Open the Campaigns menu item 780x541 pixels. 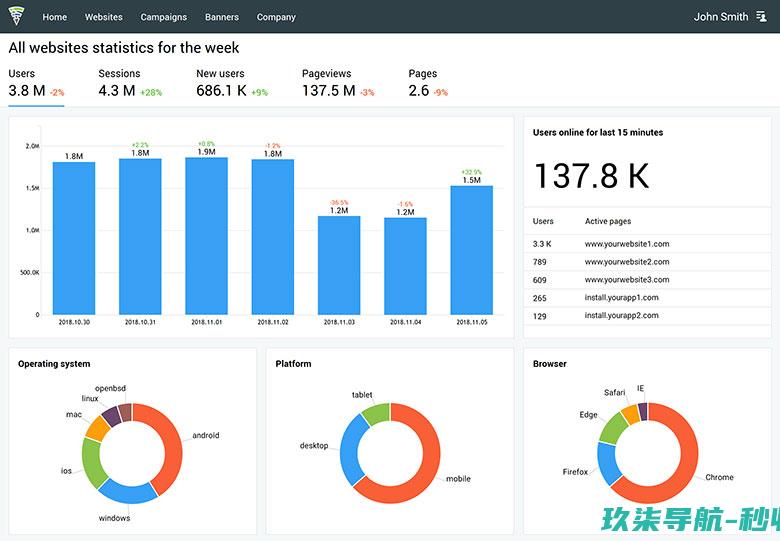pos(164,17)
